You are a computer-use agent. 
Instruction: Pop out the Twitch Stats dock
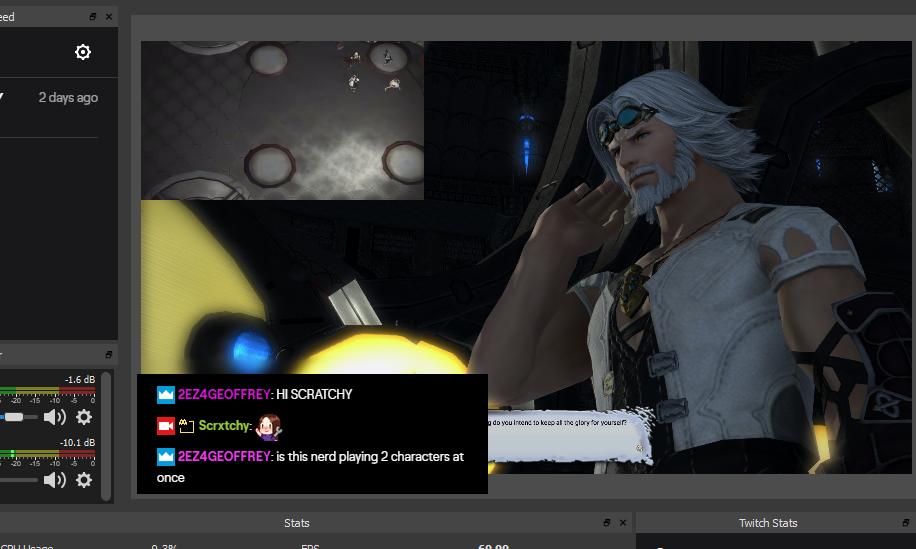[x=905, y=523]
